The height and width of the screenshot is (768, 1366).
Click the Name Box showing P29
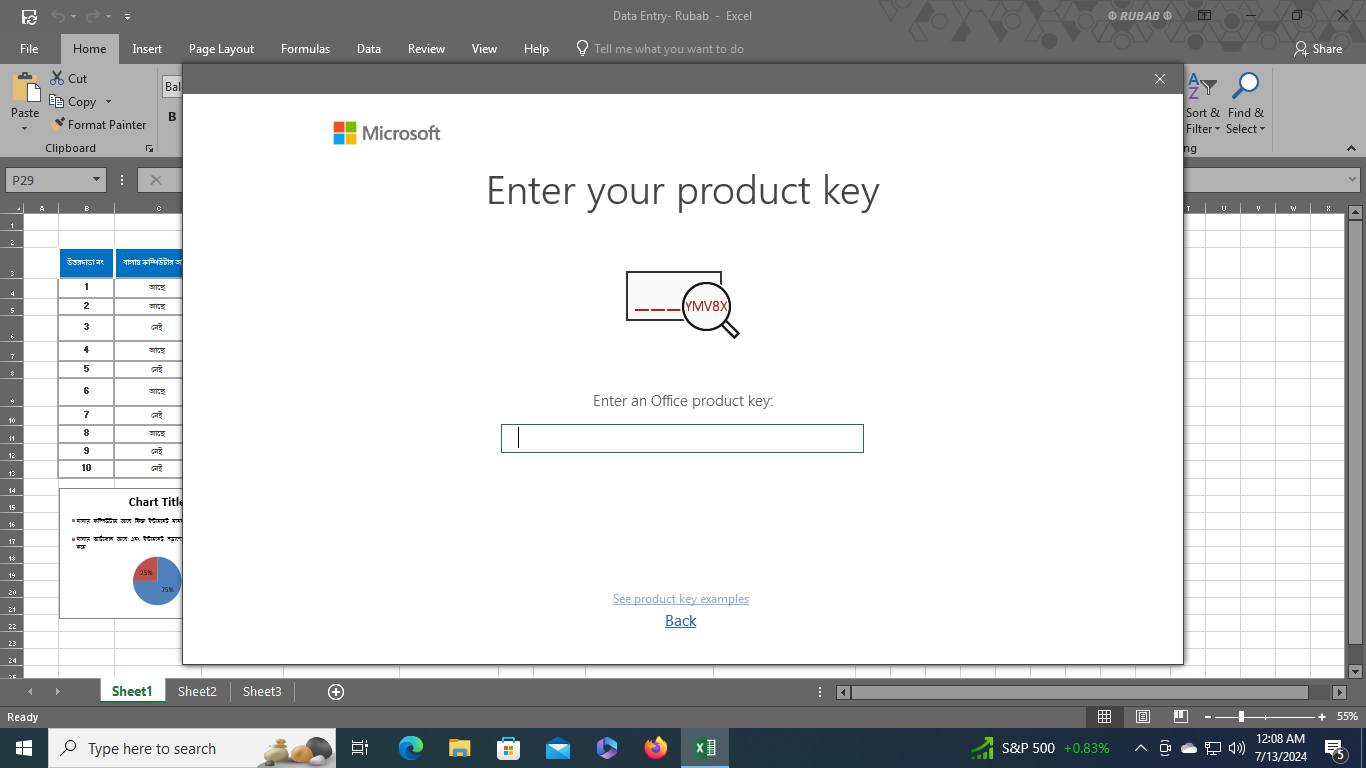[48, 180]
